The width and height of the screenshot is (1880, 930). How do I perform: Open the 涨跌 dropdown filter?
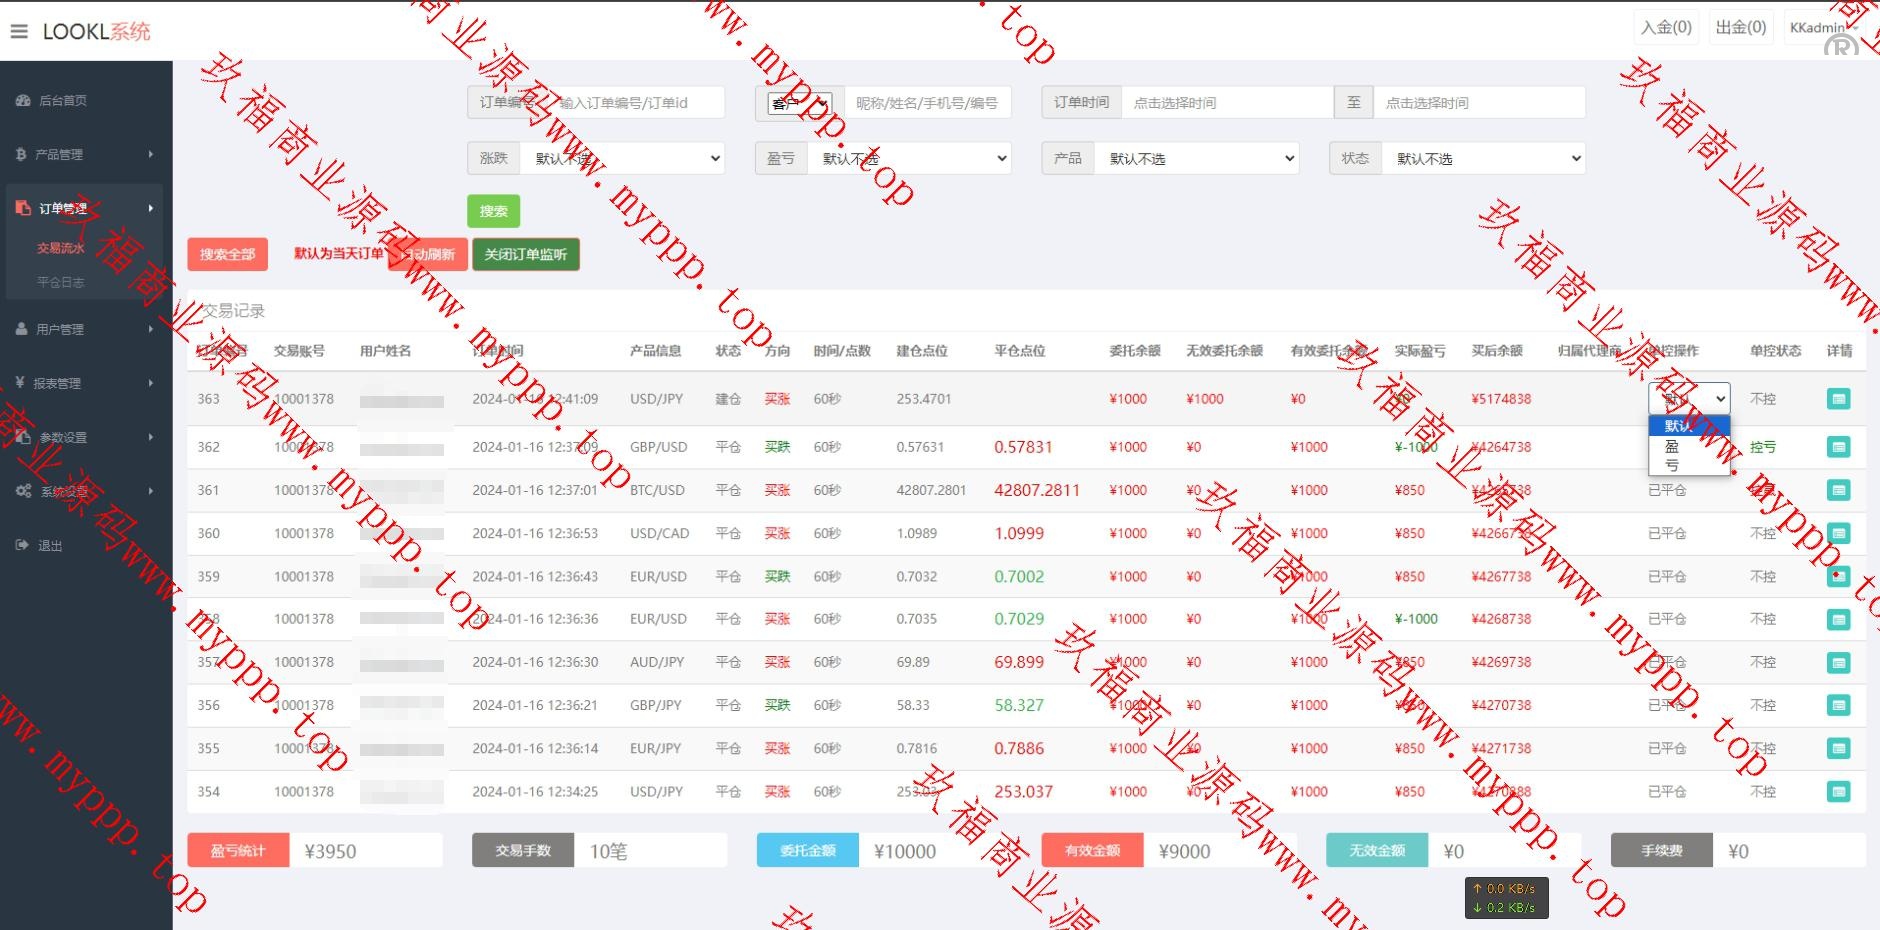621,158
